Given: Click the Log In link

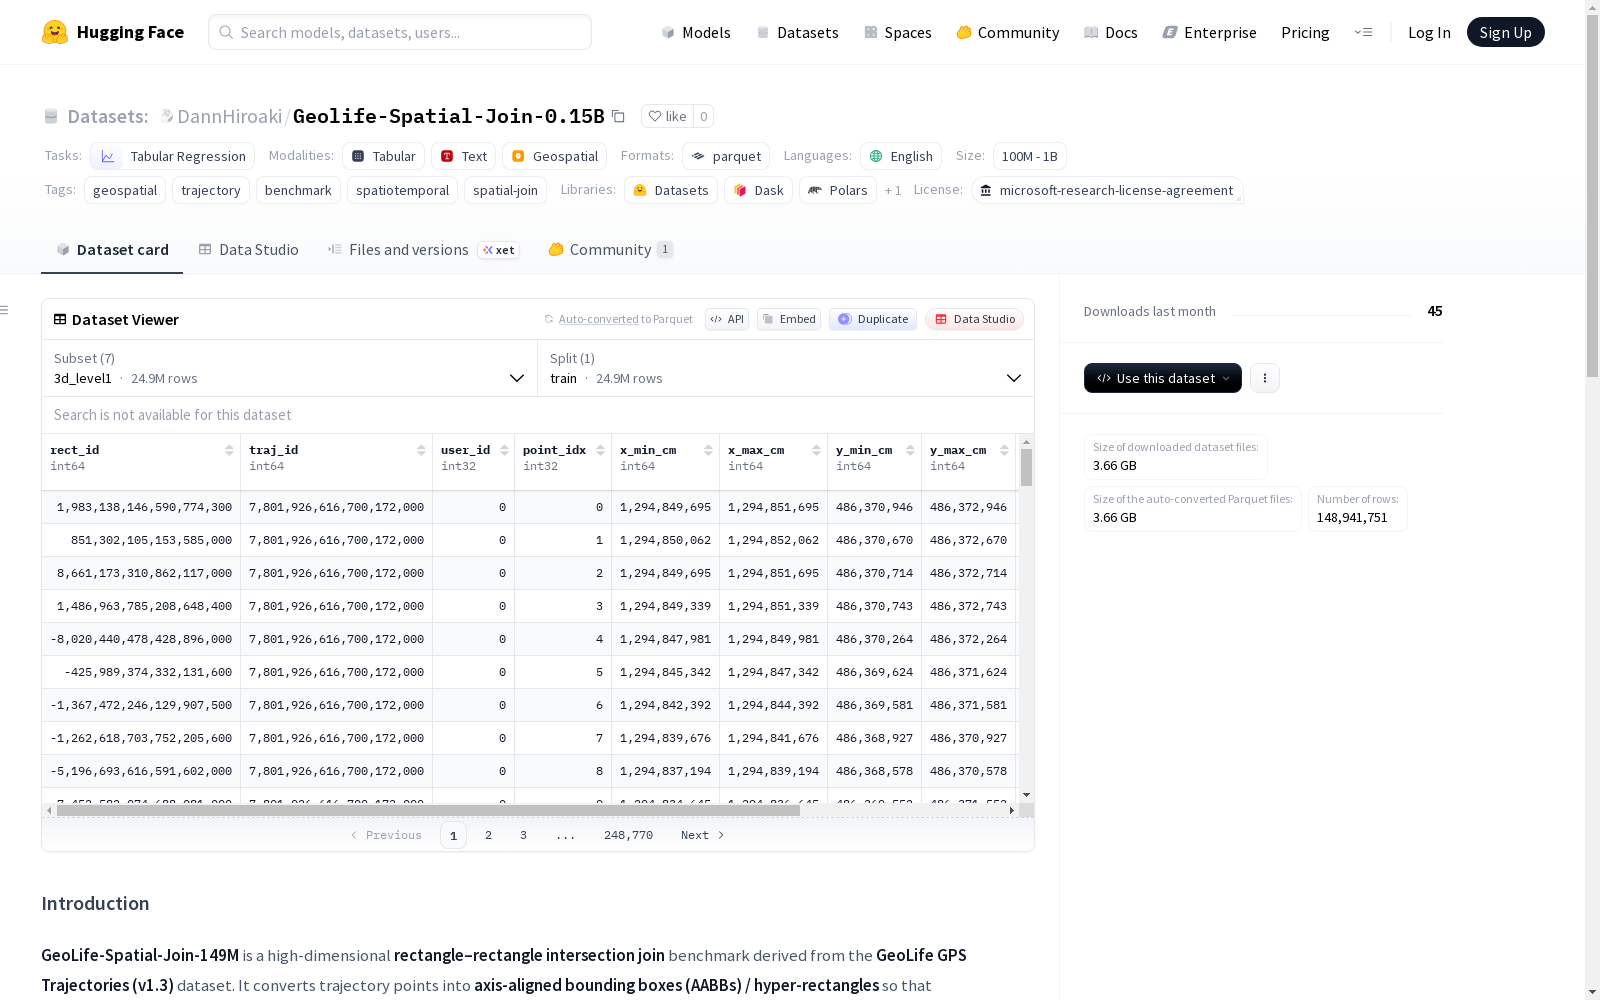Looking at the screenshot, I should pos(1429,32).
